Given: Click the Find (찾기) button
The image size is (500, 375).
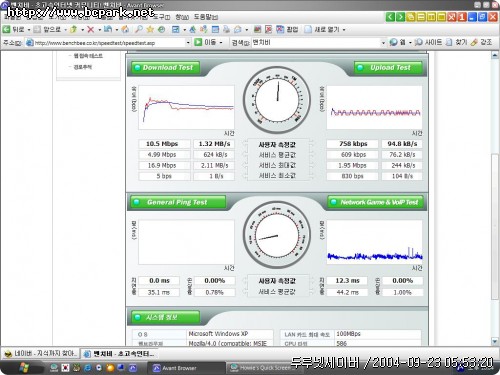Looking at the screenshot, I should pyautogui.click(x=456, y=42).
